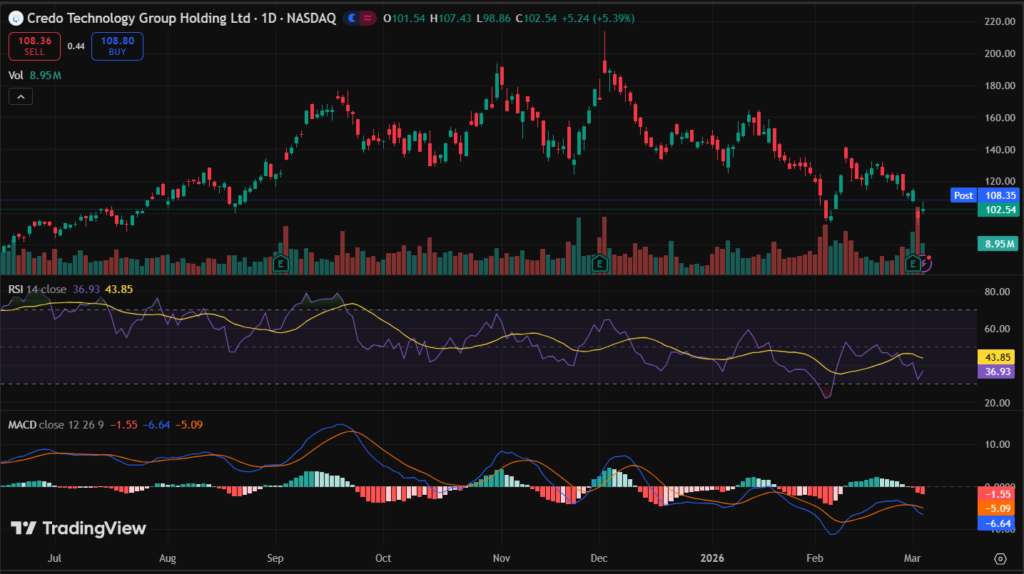Image resolution: width=1024 pixels, height=574 pixels.
Task: Click the TradingView logo
Action: click(78, 528)
